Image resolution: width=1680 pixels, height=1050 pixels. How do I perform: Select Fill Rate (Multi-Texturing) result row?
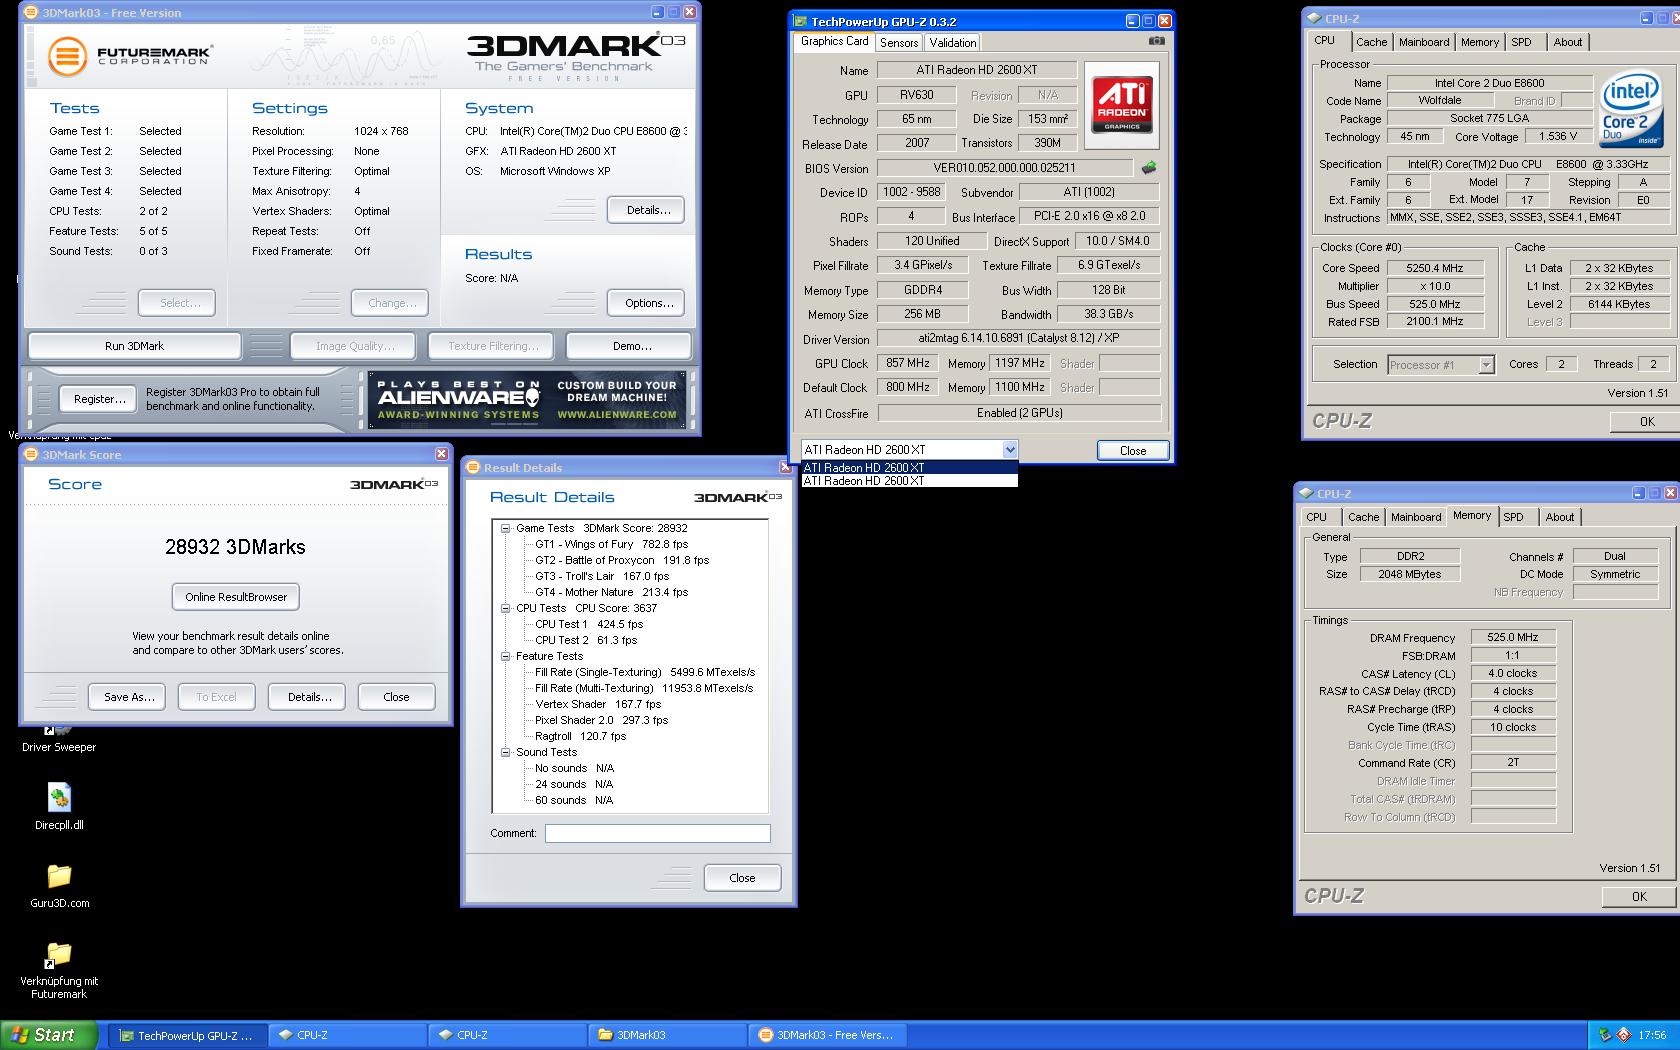644,688
